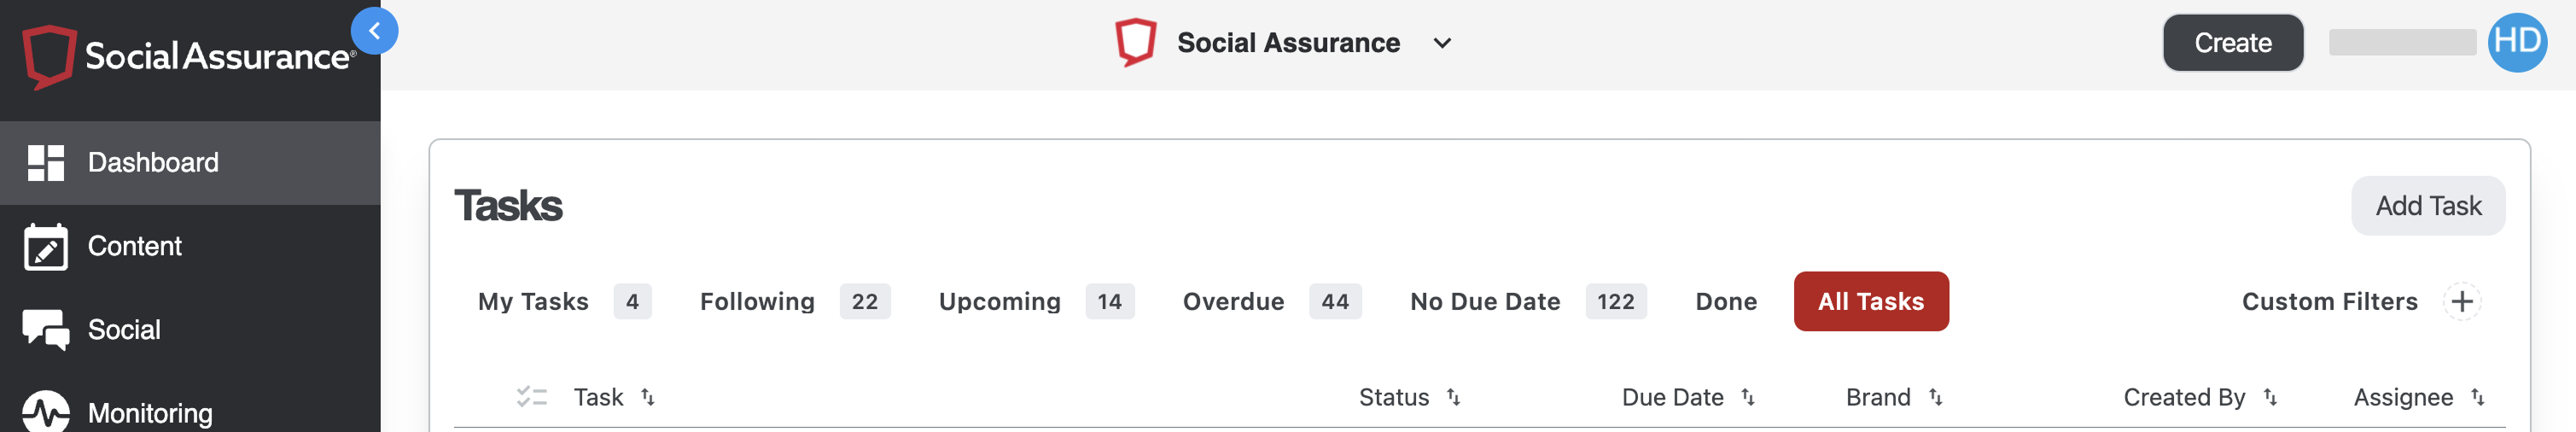
Task: Open the Content calendar-edit icon
Action: [46, 247]
